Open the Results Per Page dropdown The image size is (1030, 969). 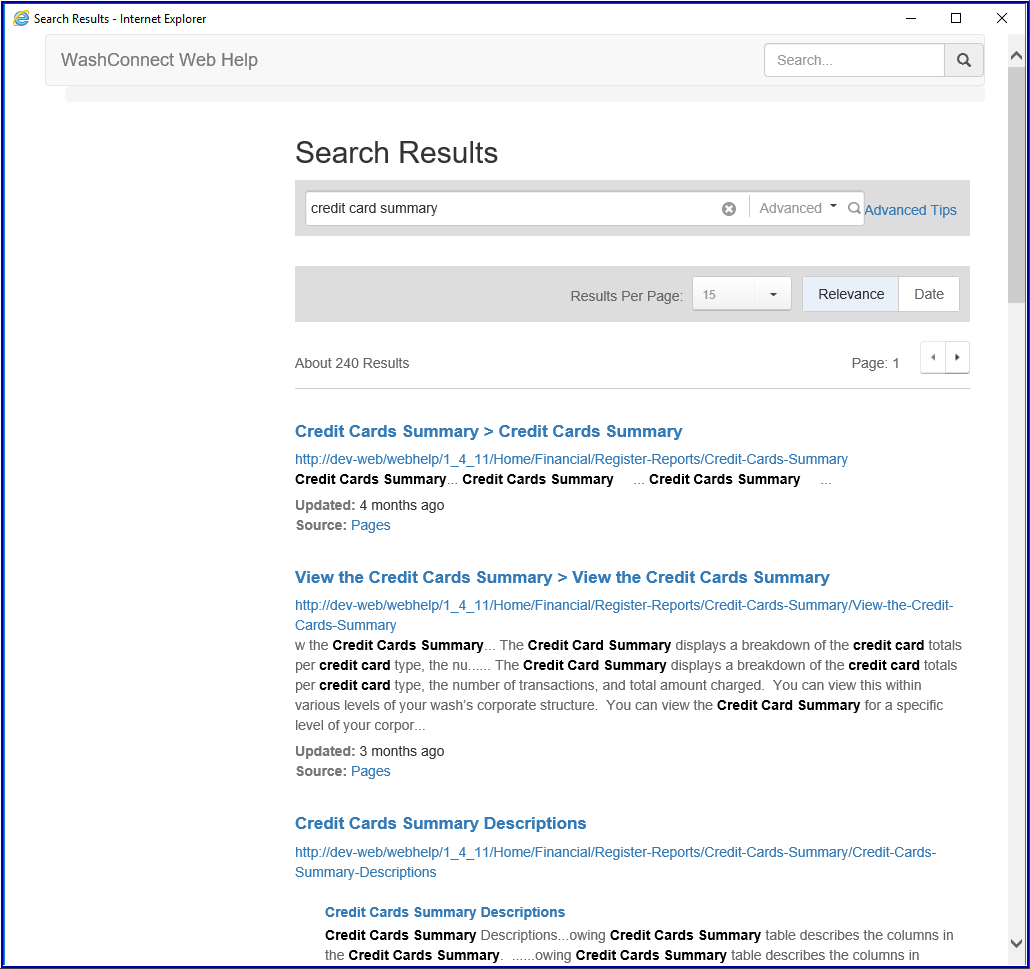741,294
